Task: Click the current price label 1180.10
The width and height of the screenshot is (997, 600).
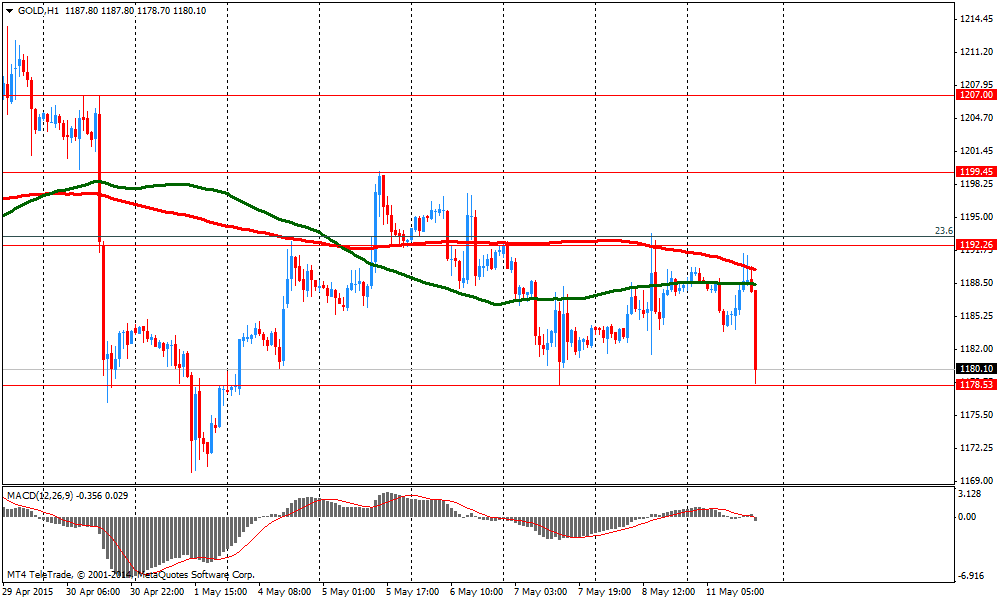Action: pos(976,369)
